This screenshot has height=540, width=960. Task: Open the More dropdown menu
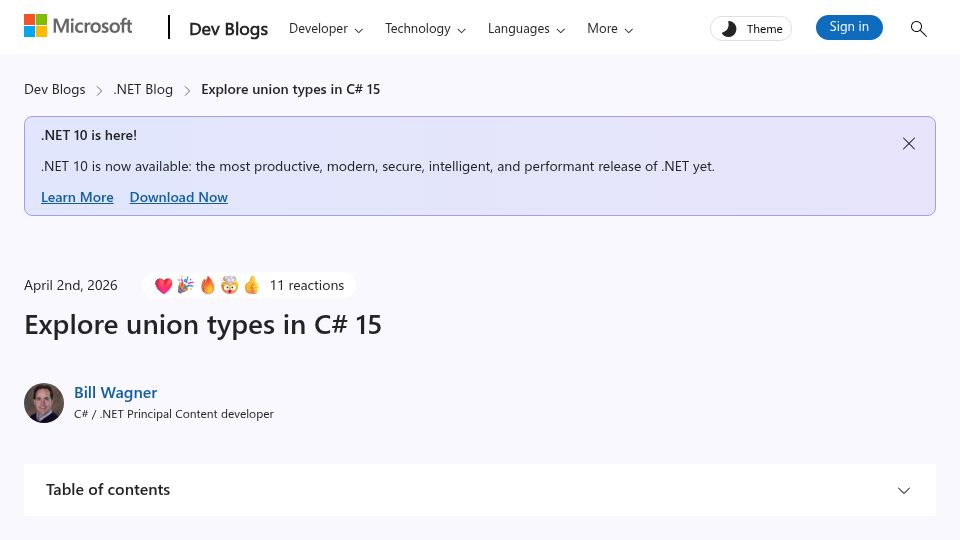tap(610, 29)
